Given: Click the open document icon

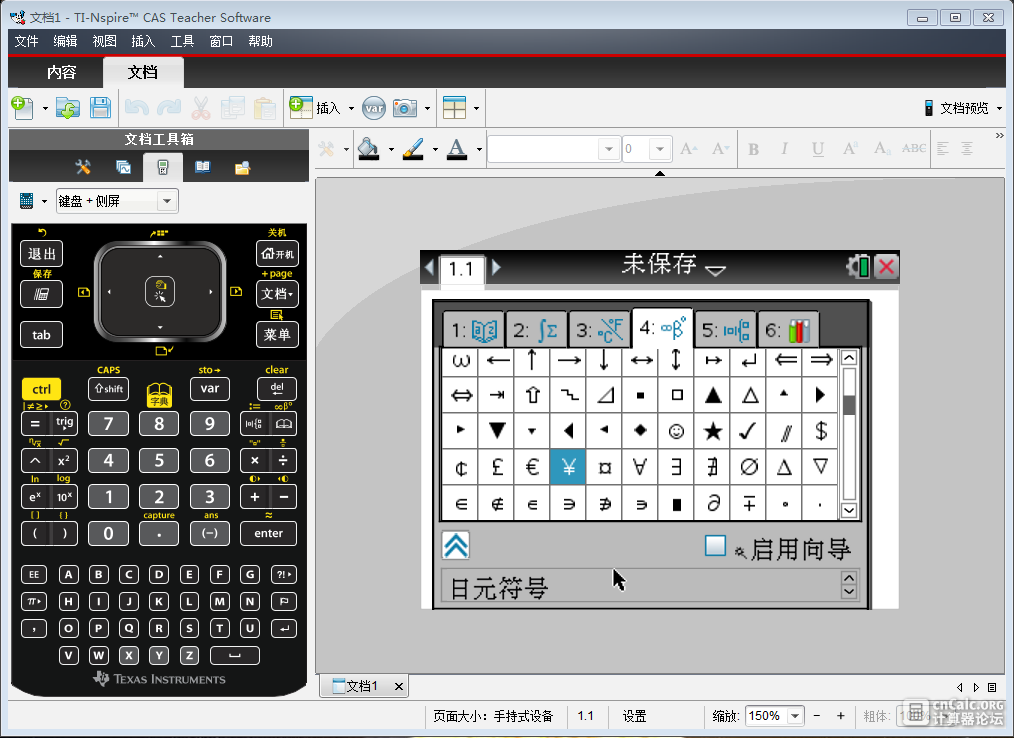Looking at the screenshot, I should [x=67, y=107].
